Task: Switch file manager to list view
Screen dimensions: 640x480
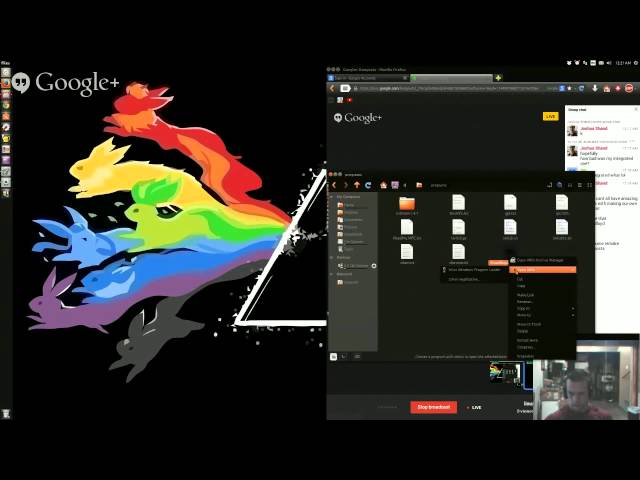Action: [x=580, y=185]
